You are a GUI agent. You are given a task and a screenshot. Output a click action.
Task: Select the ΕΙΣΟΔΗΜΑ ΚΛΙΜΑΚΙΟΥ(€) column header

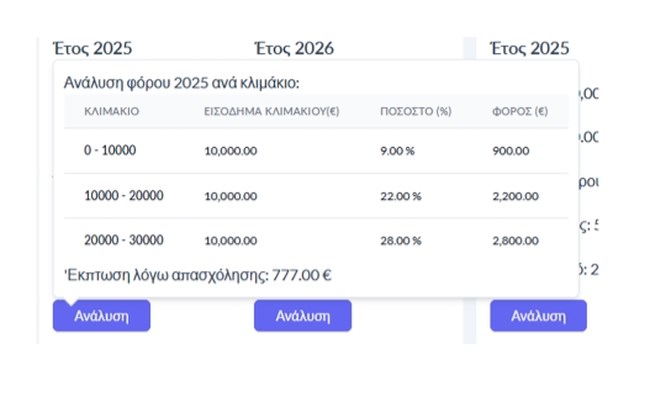click(271, 111)
